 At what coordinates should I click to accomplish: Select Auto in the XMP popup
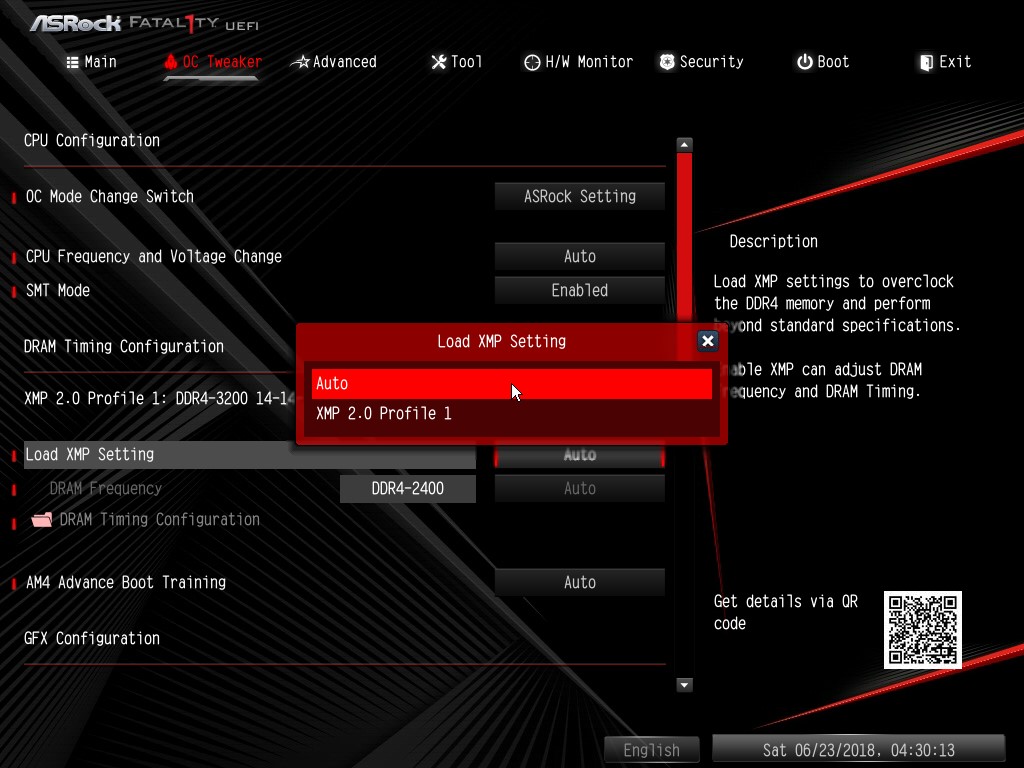point(510,383)
